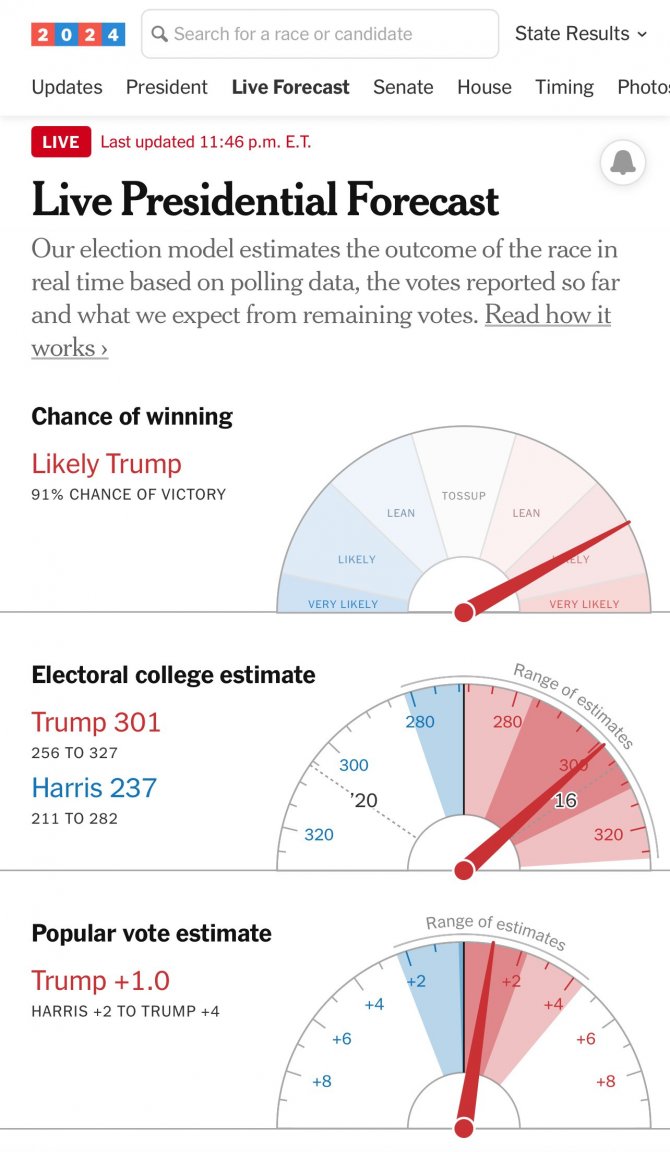
Task: Go to the President tab
Action: (x=167, y=87)
